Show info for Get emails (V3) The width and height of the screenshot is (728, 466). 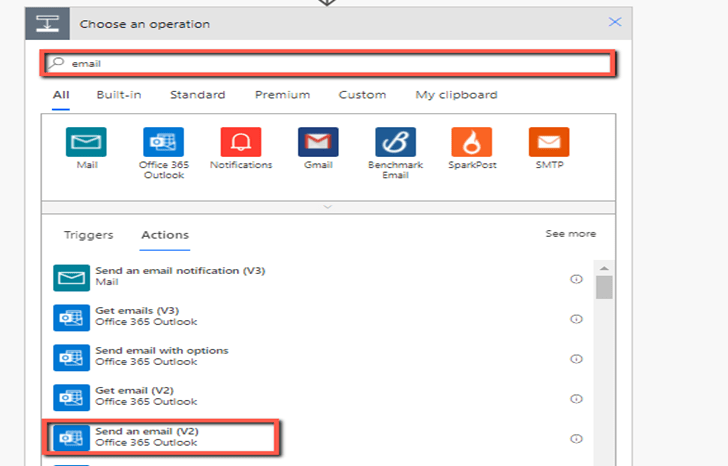pos(576,319)
